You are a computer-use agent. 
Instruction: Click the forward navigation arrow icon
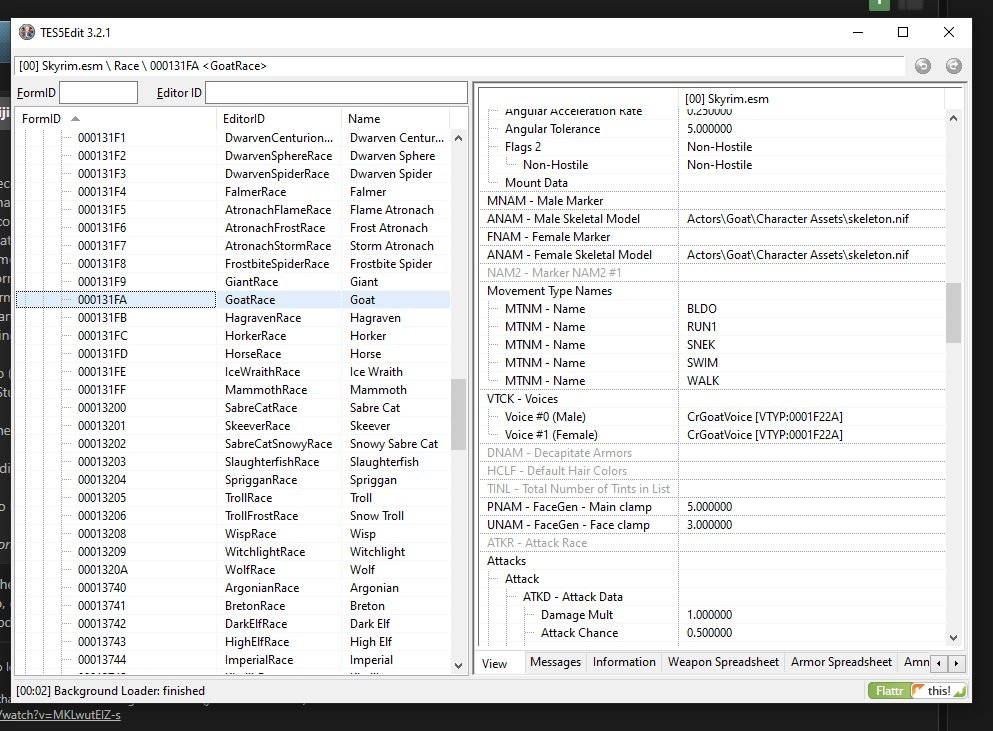point(954,65)
